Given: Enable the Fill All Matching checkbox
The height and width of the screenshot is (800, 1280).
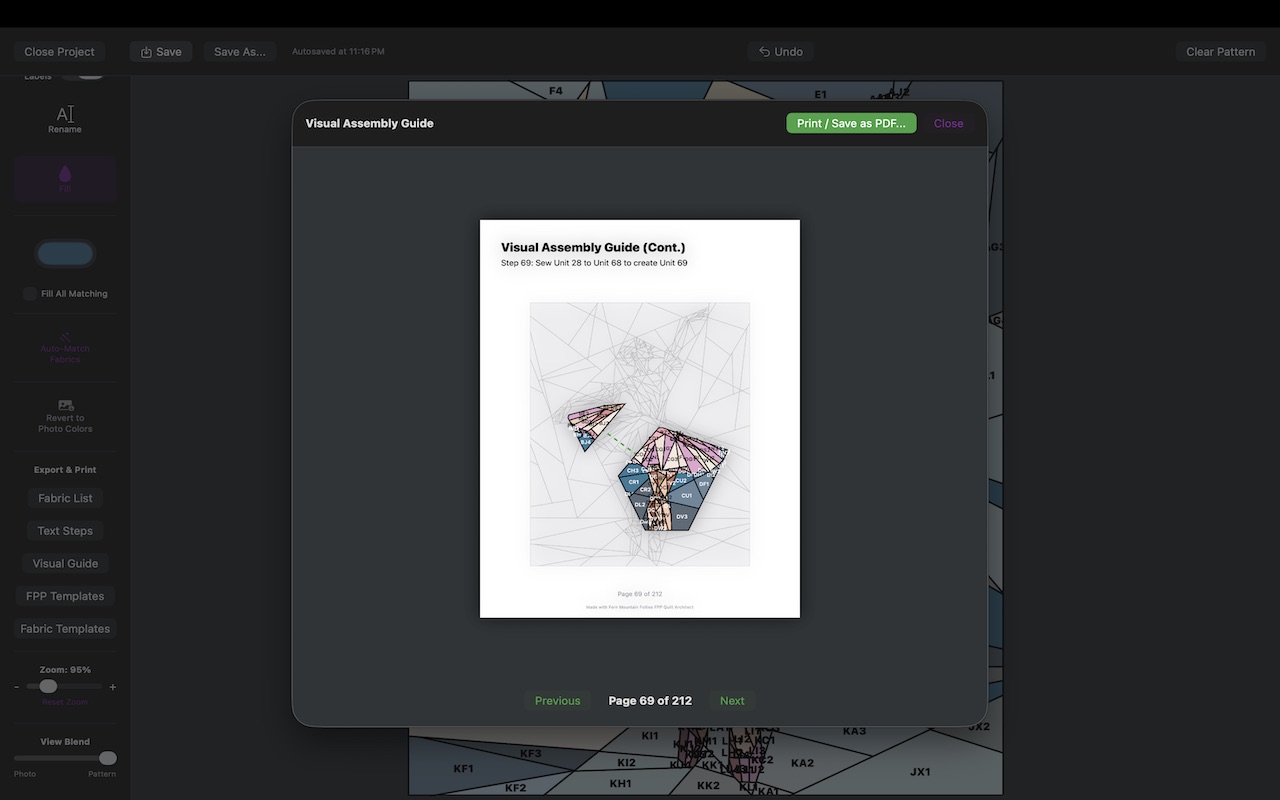Looking at the screenshot, I should click(x=30, y=293).
